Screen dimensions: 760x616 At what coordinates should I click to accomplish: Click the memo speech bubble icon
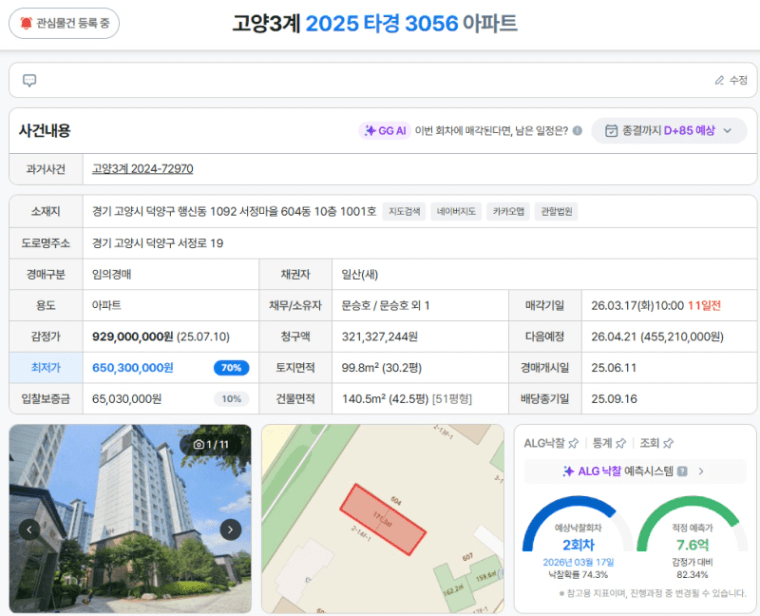(x=30, y=80)
